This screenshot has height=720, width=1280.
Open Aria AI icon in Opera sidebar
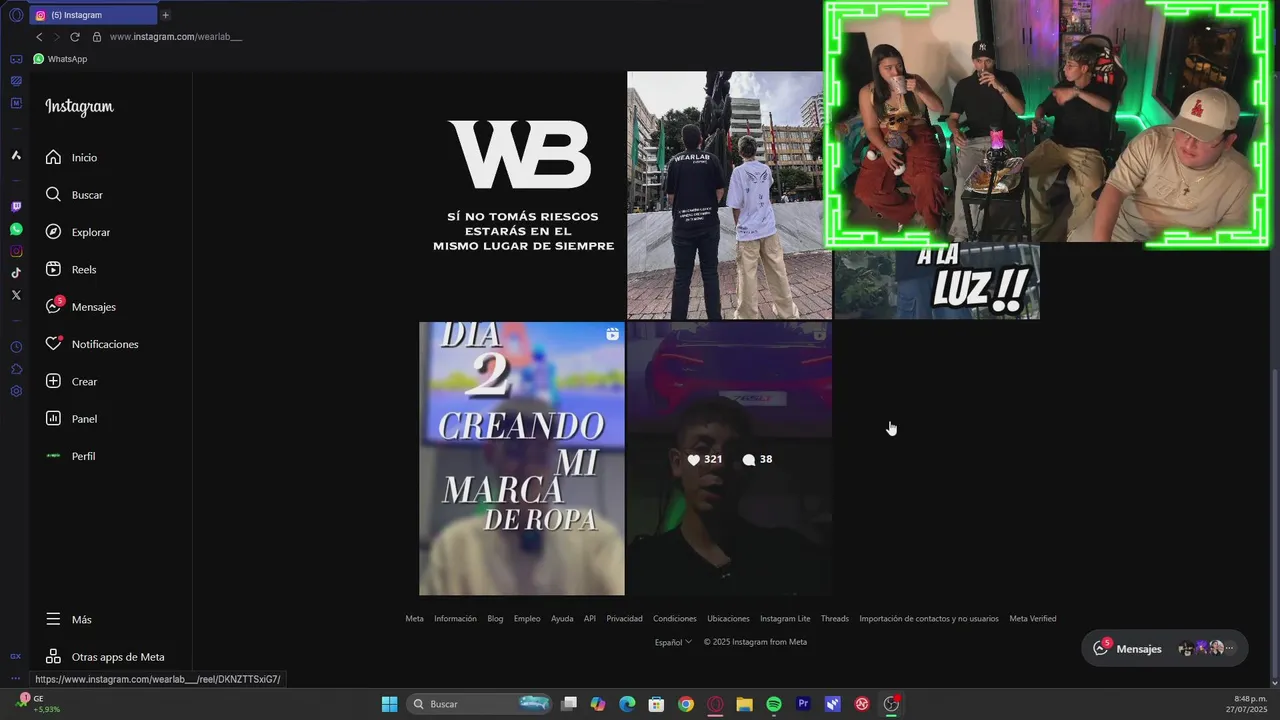(16, 155)
